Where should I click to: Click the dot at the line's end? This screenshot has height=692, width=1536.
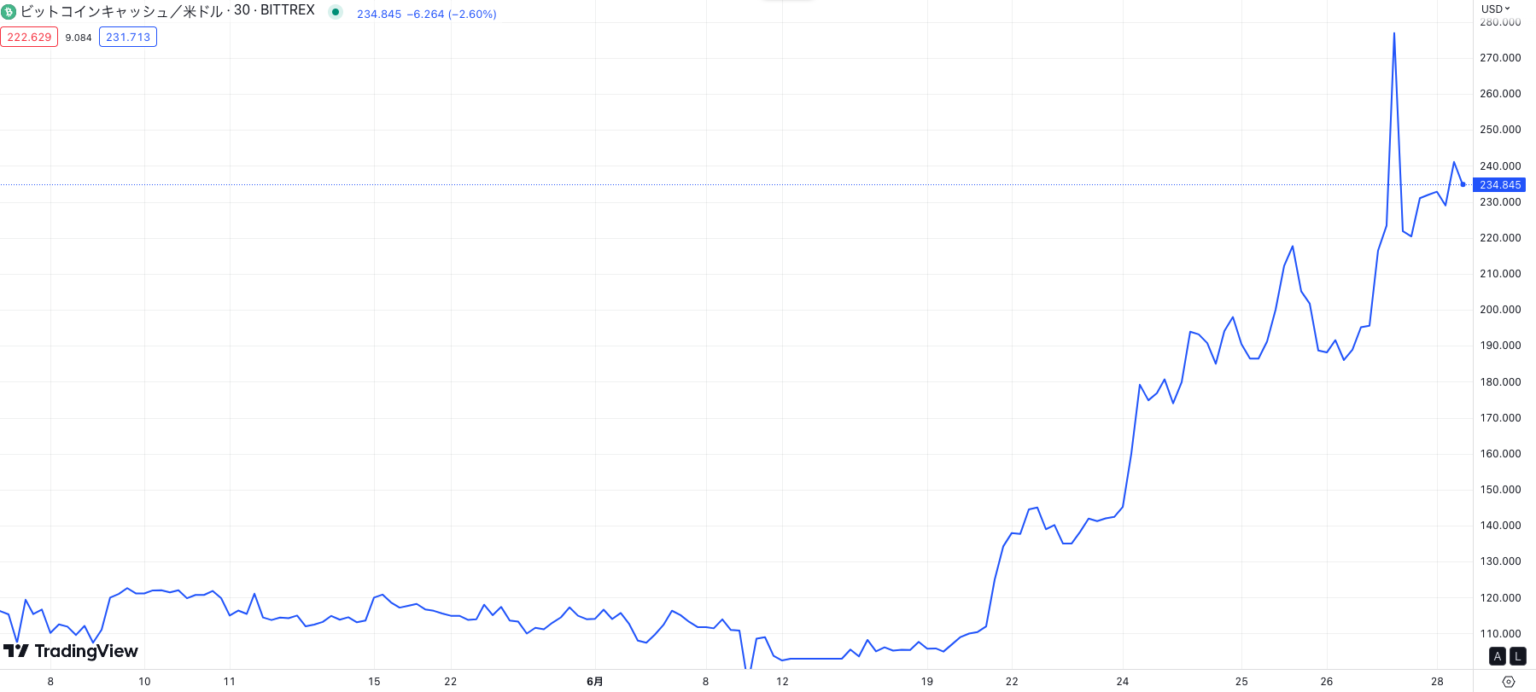coord(1463,184)
